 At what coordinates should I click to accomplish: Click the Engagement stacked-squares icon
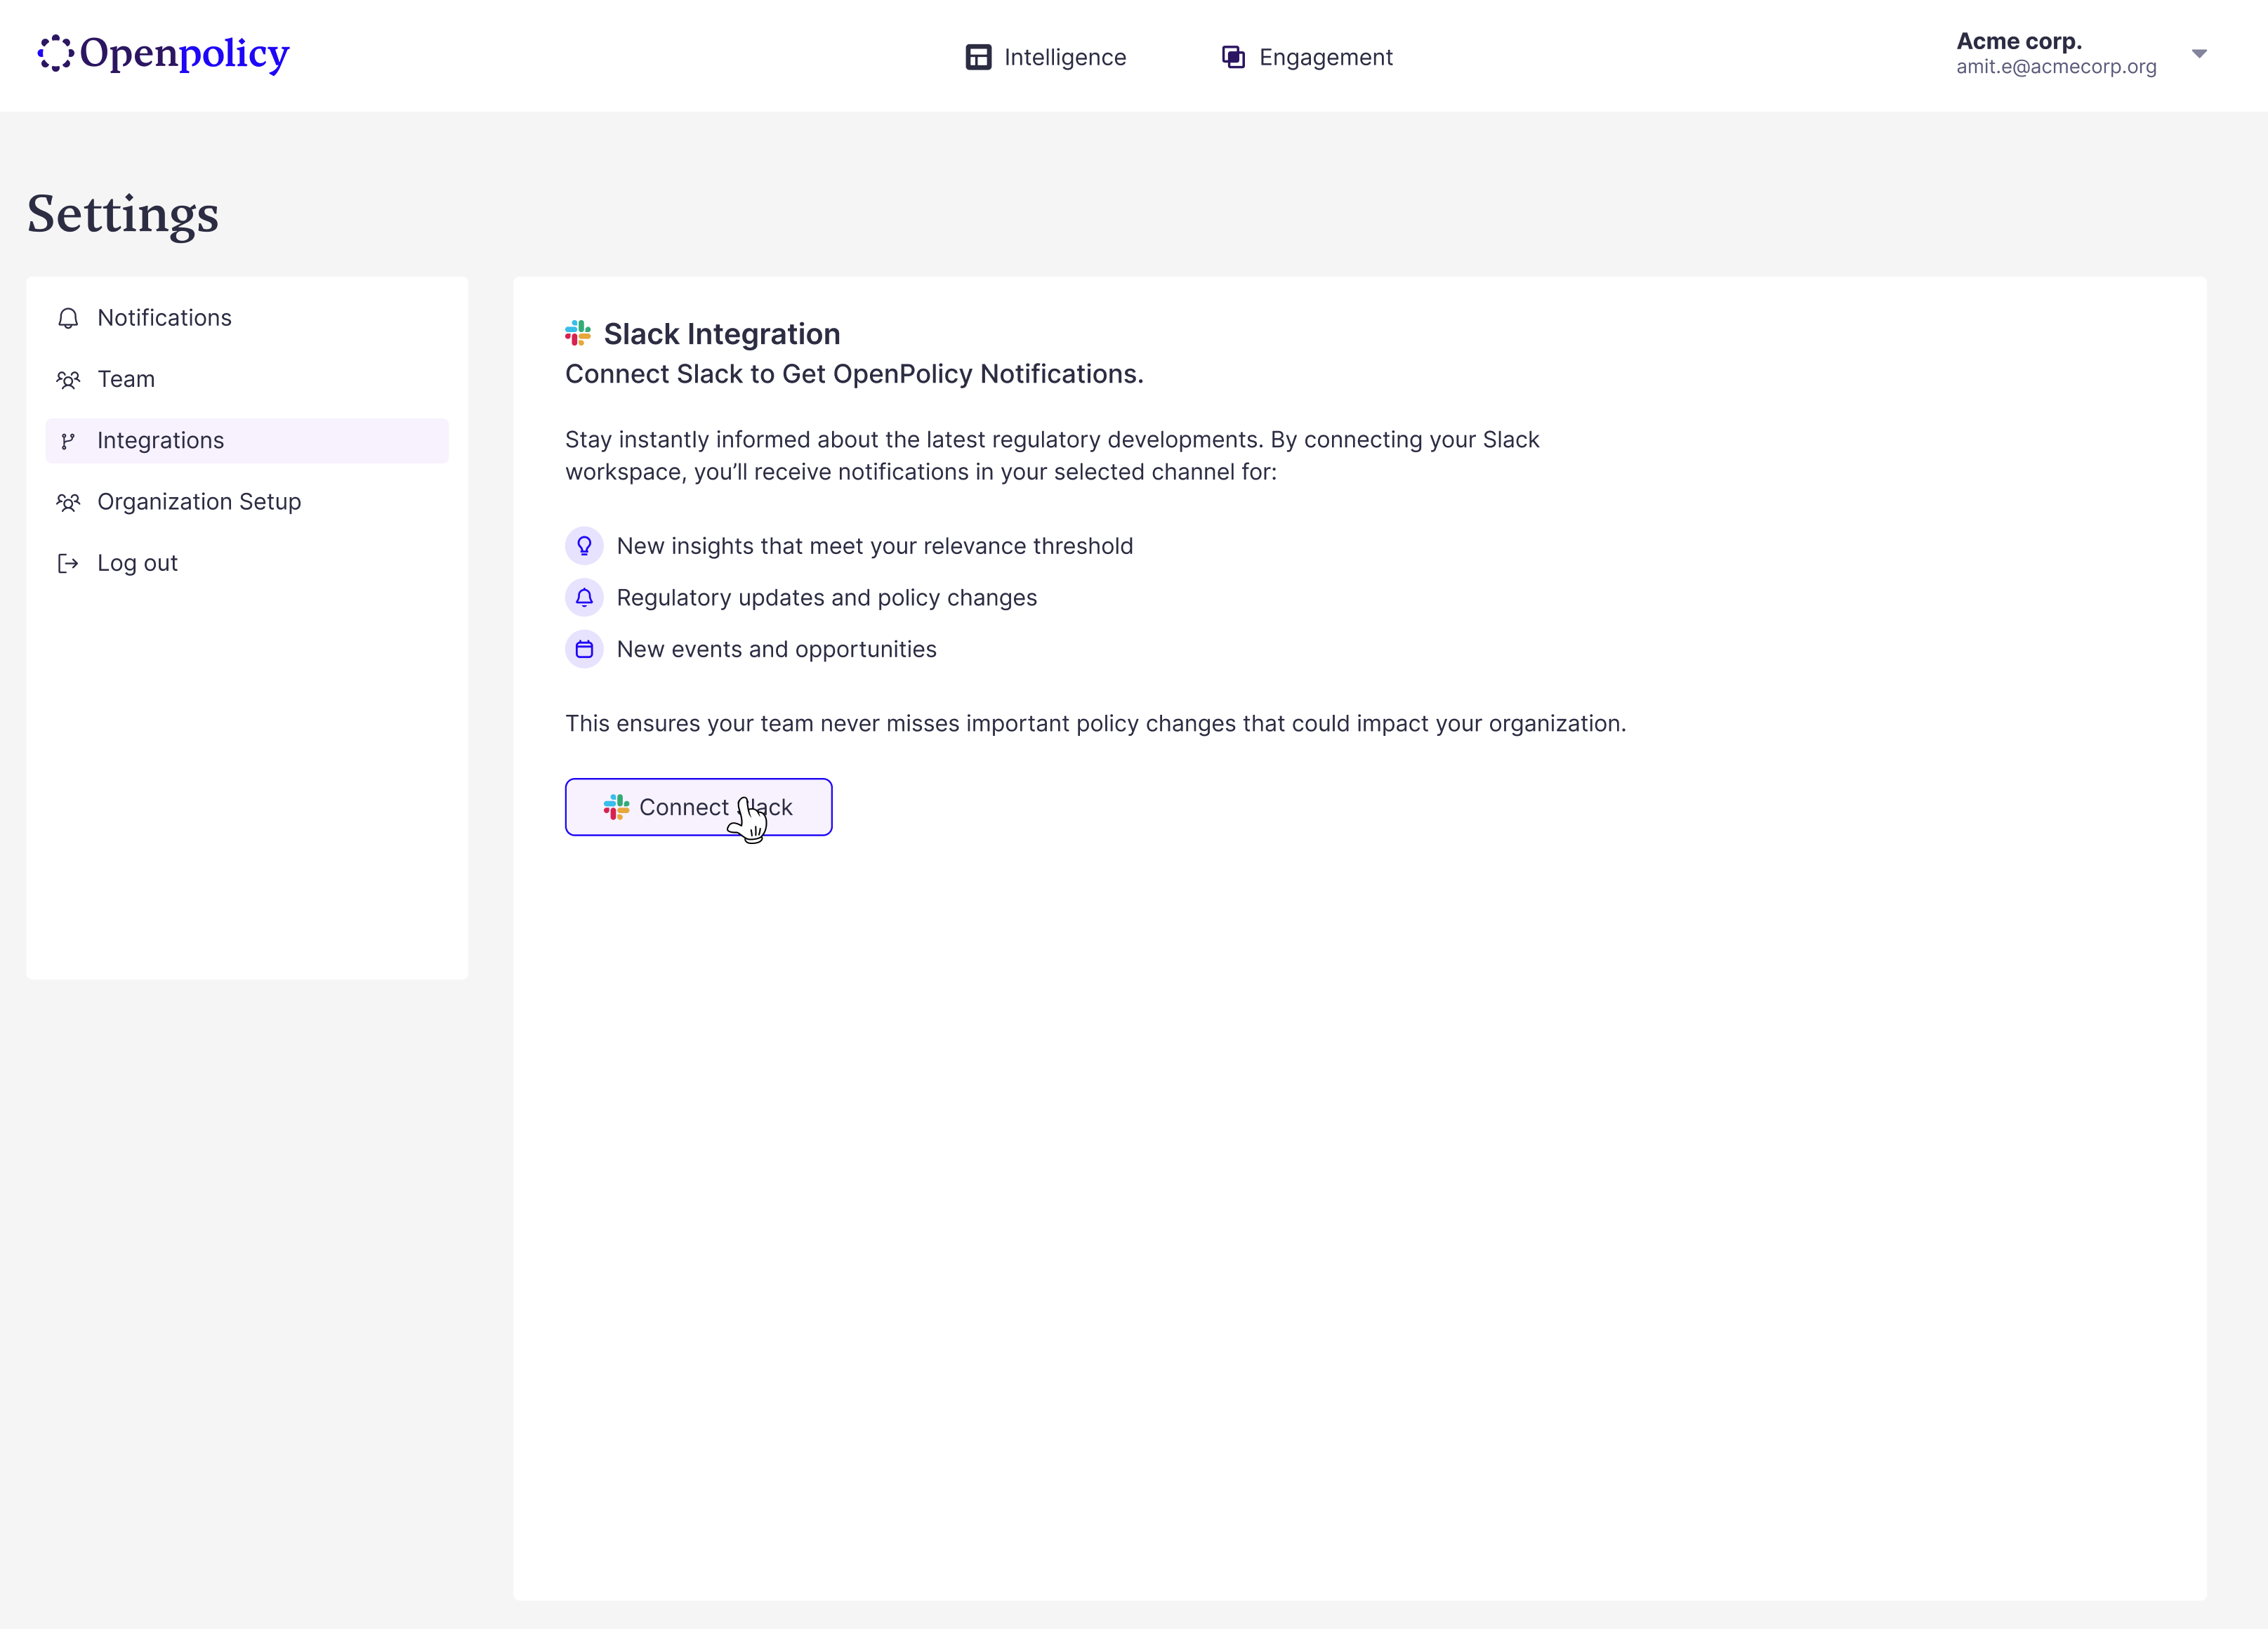click(x=1233, y=57)
